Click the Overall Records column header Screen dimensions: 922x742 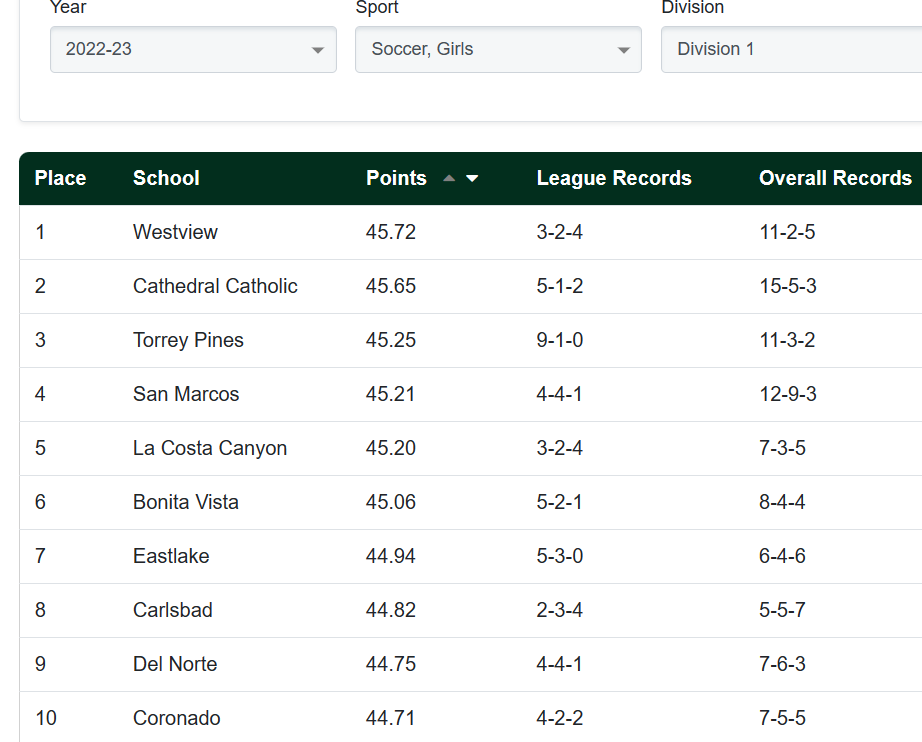click(835, 178)
